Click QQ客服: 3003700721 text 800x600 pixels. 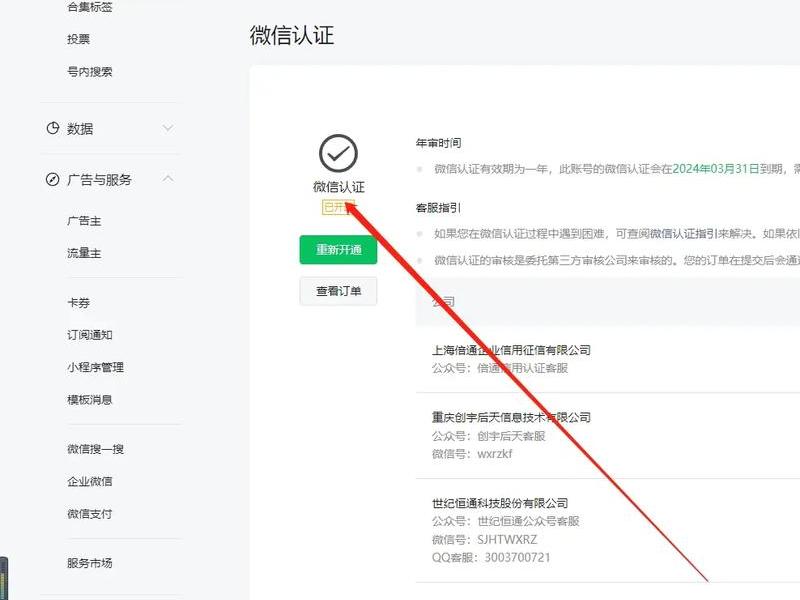(491, 558)
